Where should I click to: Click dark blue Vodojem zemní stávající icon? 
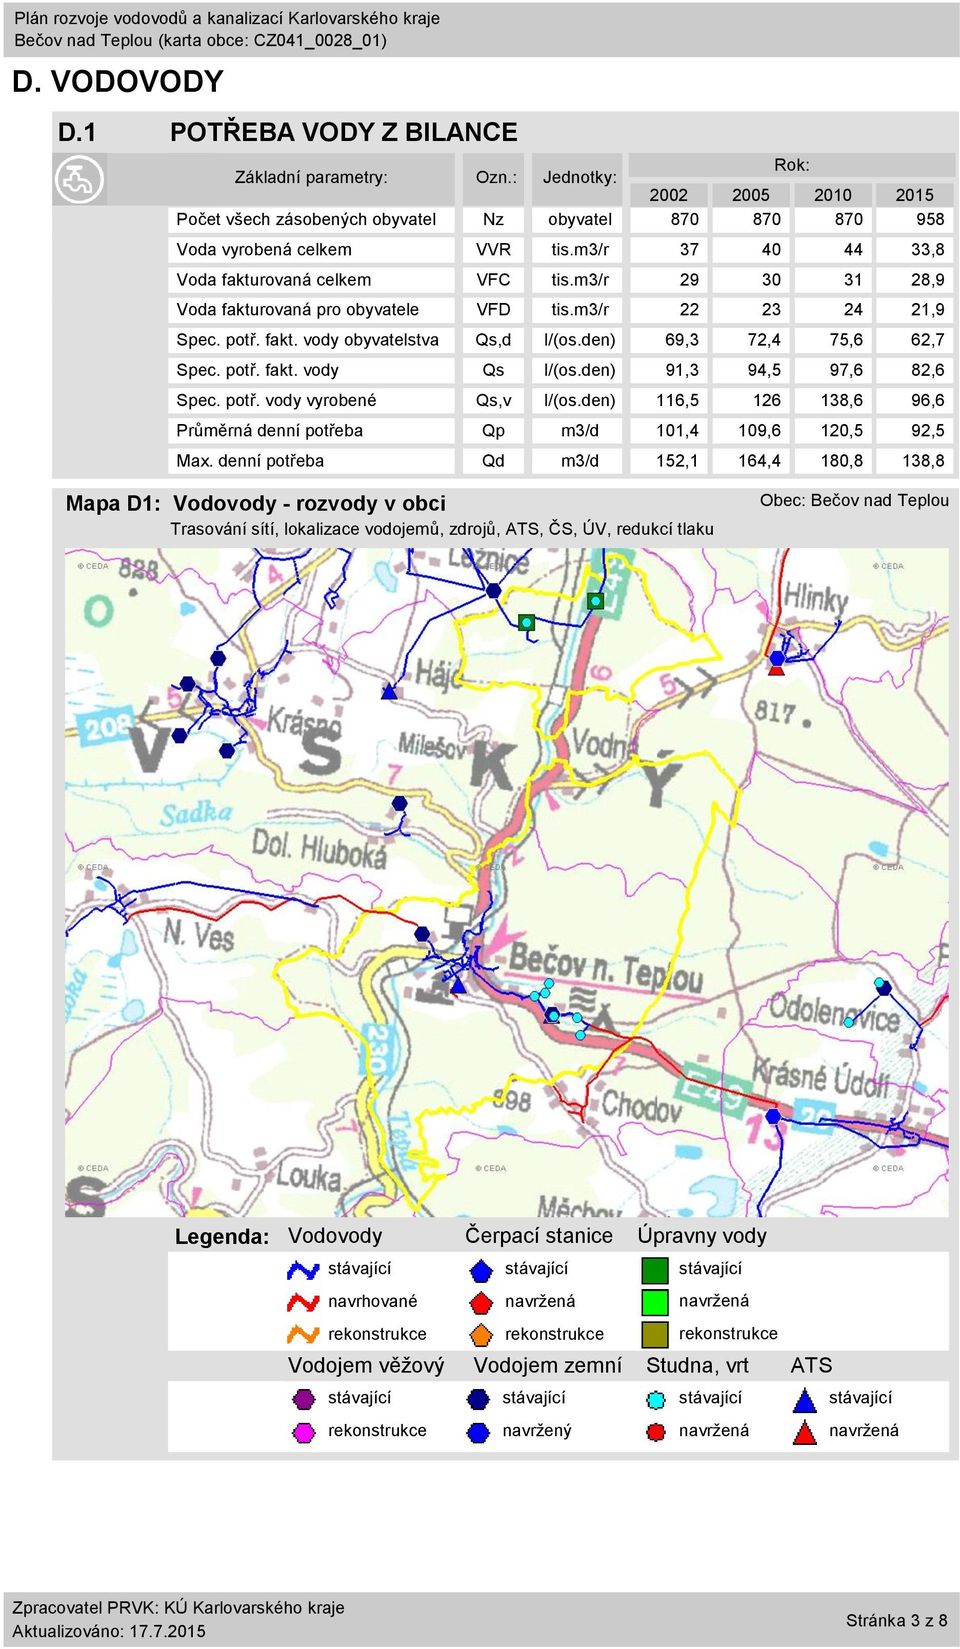479,1399
